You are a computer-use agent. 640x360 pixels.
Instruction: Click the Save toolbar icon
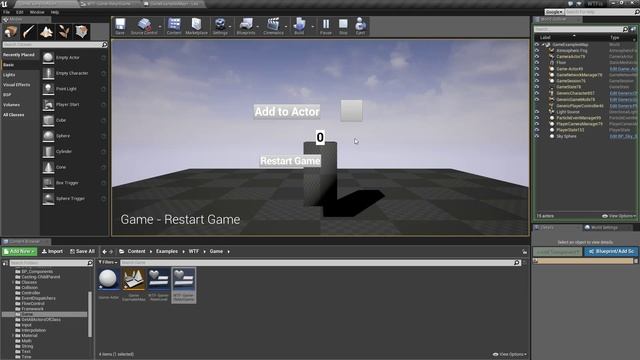point(120,26)
